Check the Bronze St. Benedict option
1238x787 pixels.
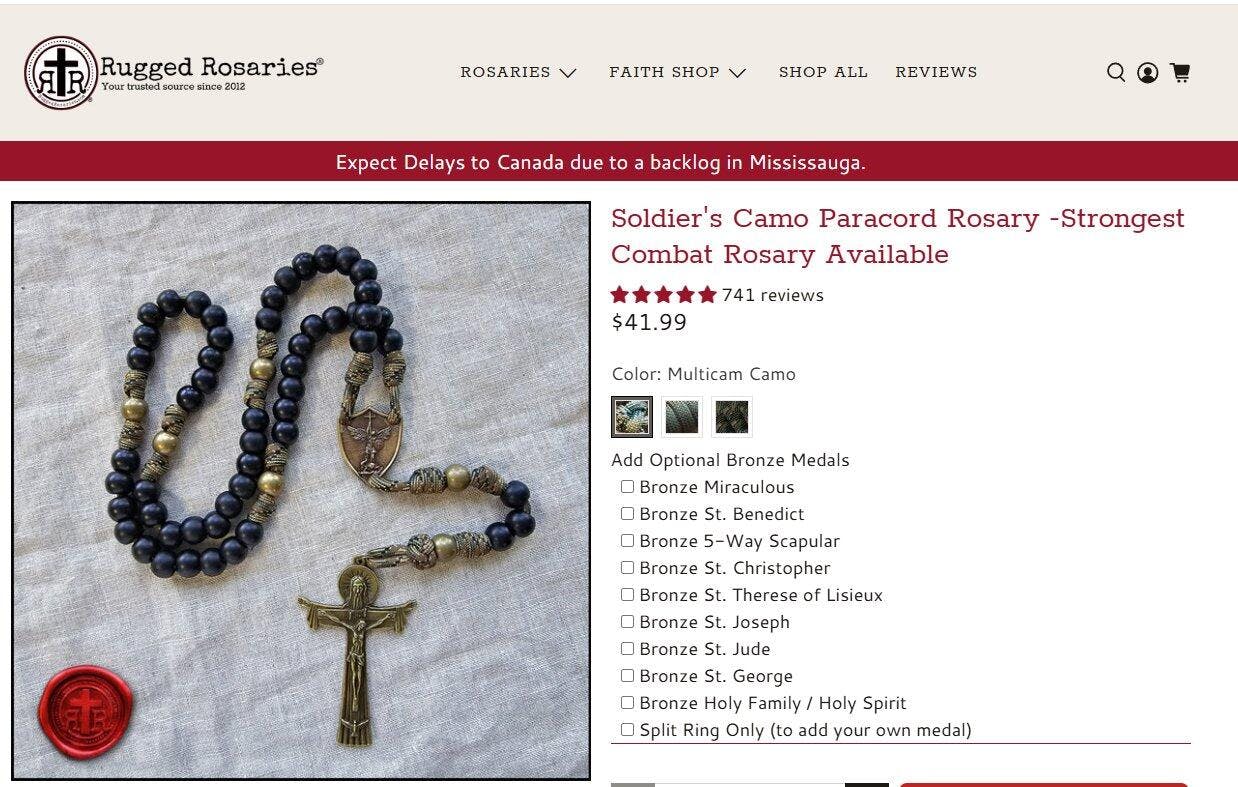point(627,514)
